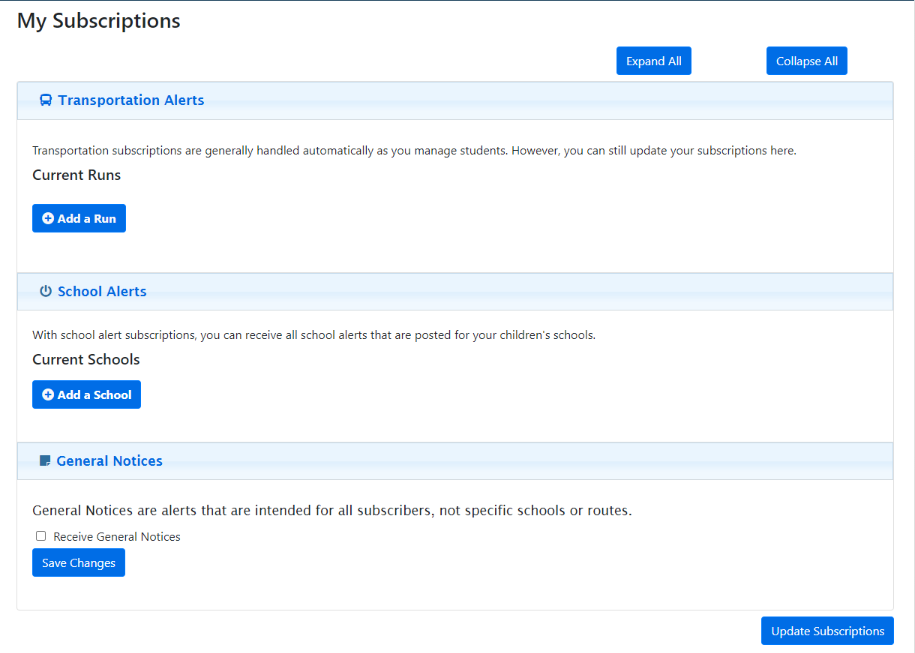Viewport: 915px width, 653px height.
Task: Click the Expand All button
Action: (654, 61)
